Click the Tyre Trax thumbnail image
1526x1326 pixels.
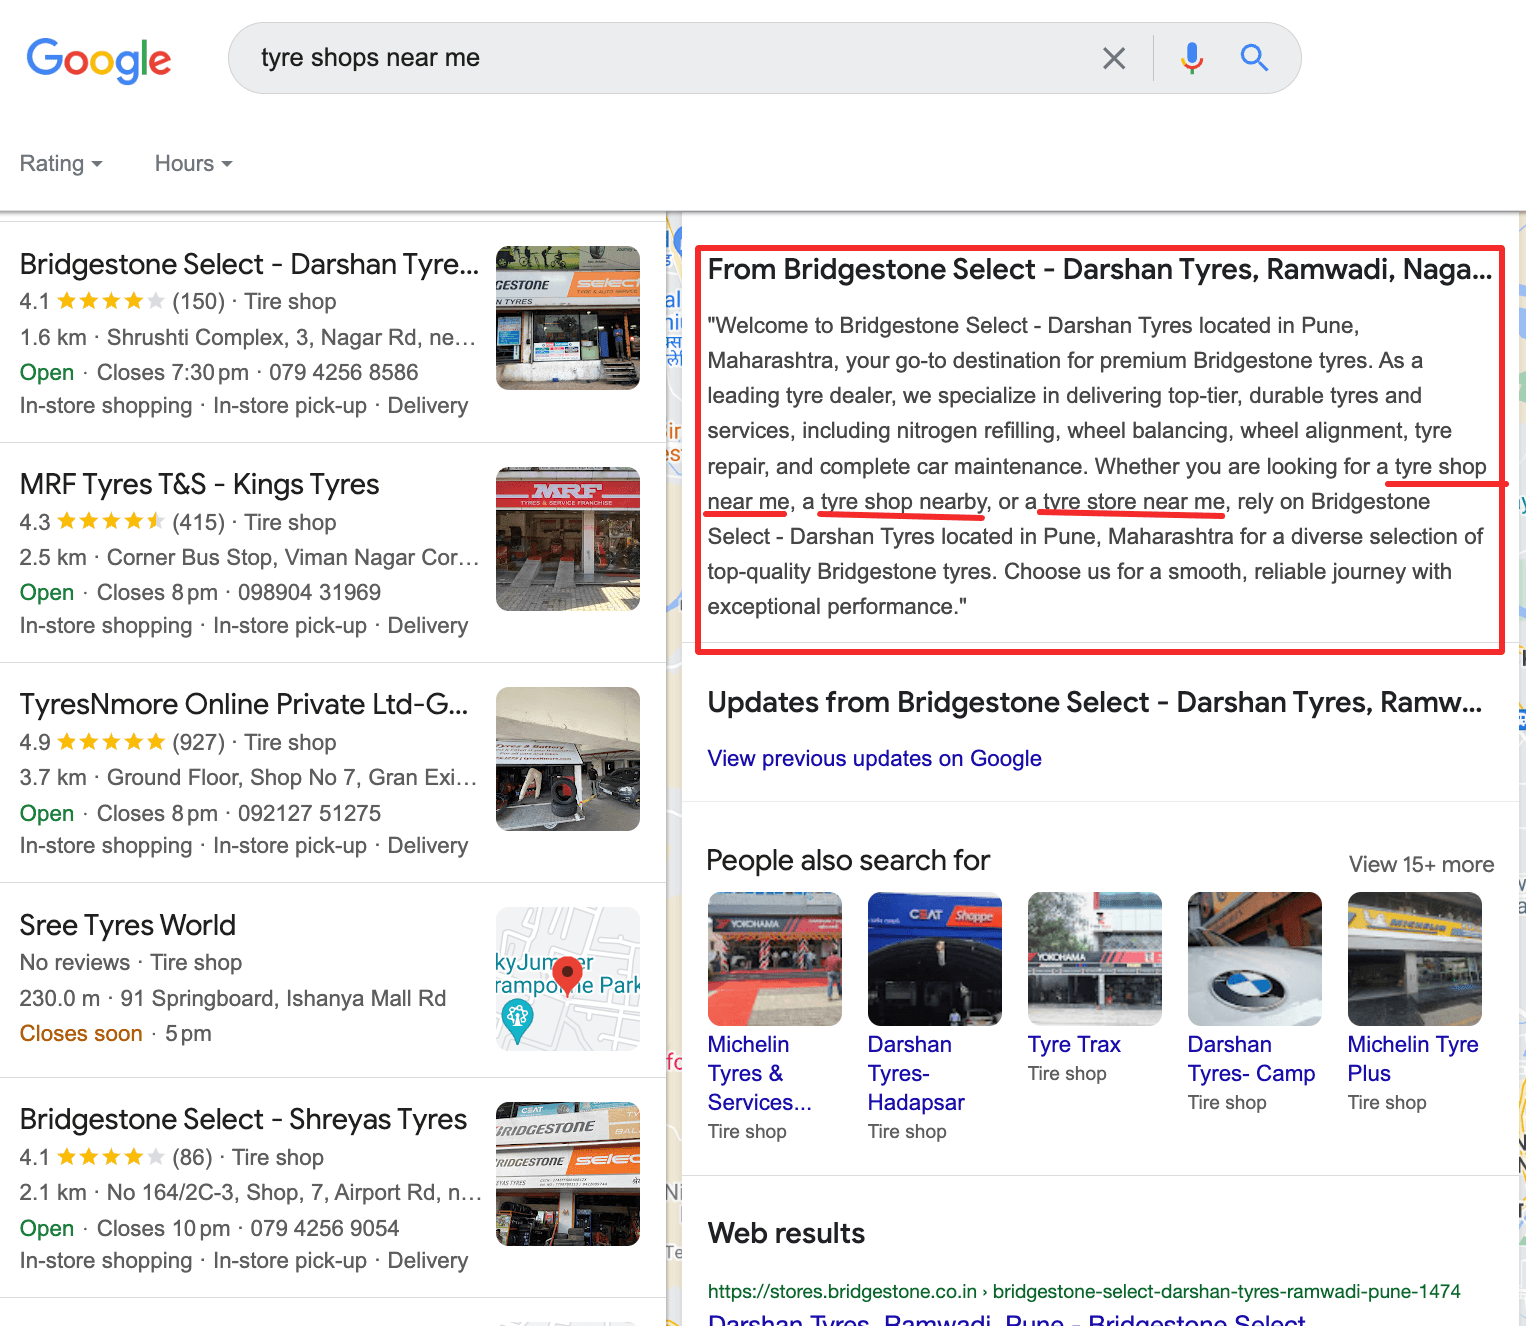[x=1094, y=957]
